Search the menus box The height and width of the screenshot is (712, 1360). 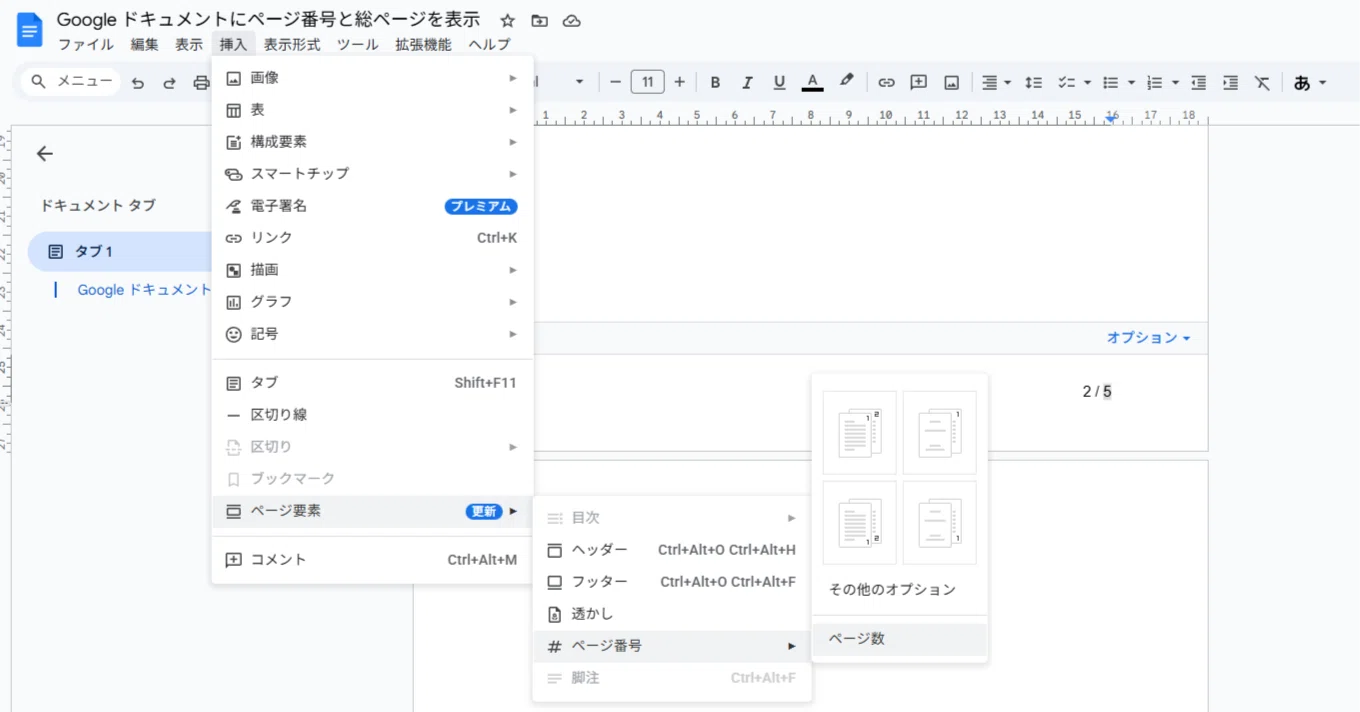point(70,82)
